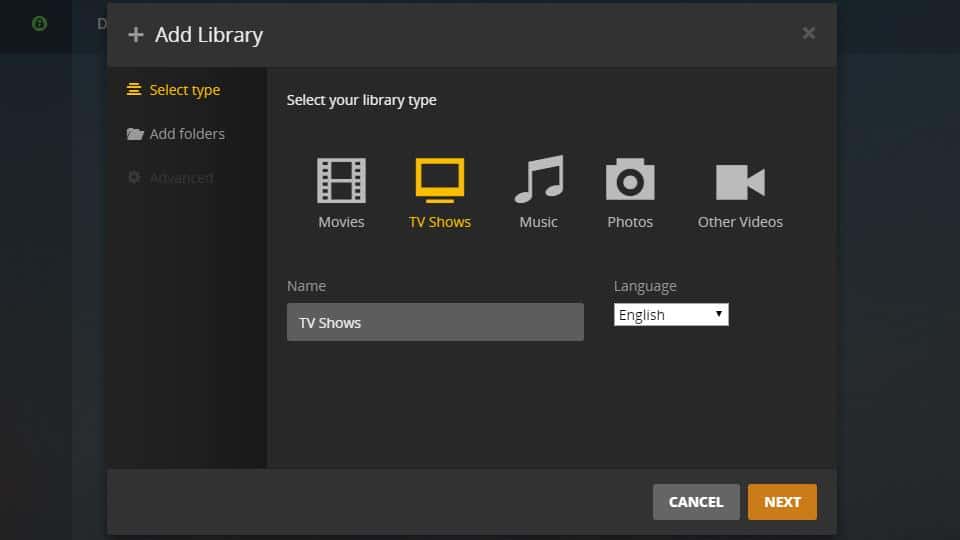Go to the Add folders step
Screen dimensions: 960x540
[x=187, y=134]
